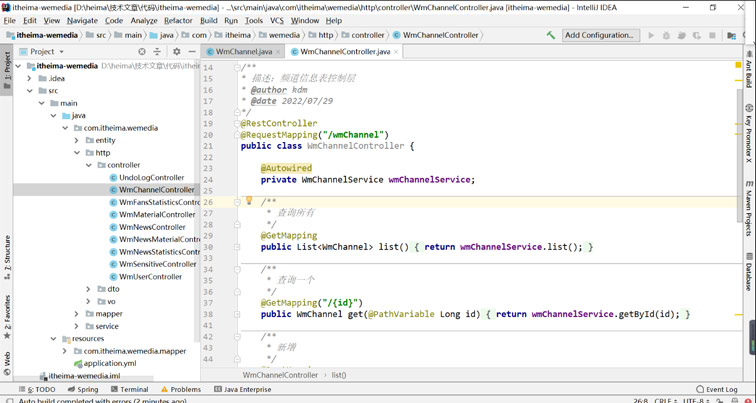Open the Navigate menu

(x=82, y=21)
